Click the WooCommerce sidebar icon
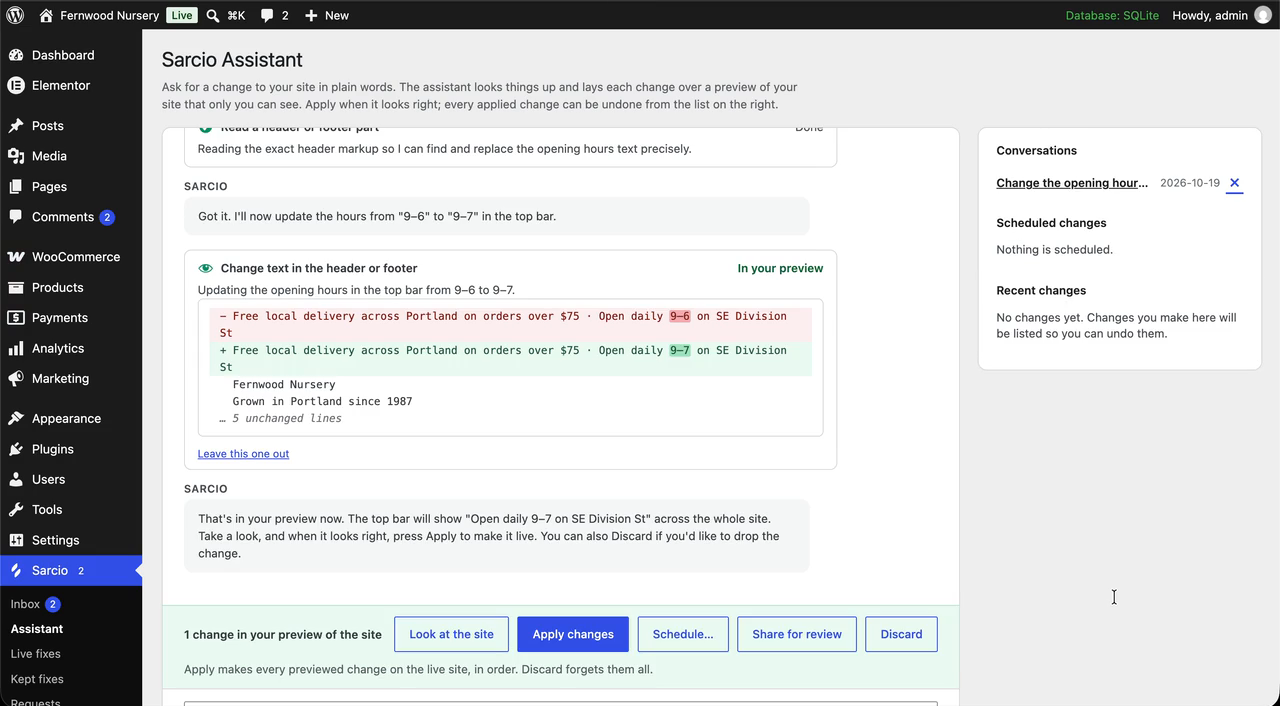 [x=16, y=257]
